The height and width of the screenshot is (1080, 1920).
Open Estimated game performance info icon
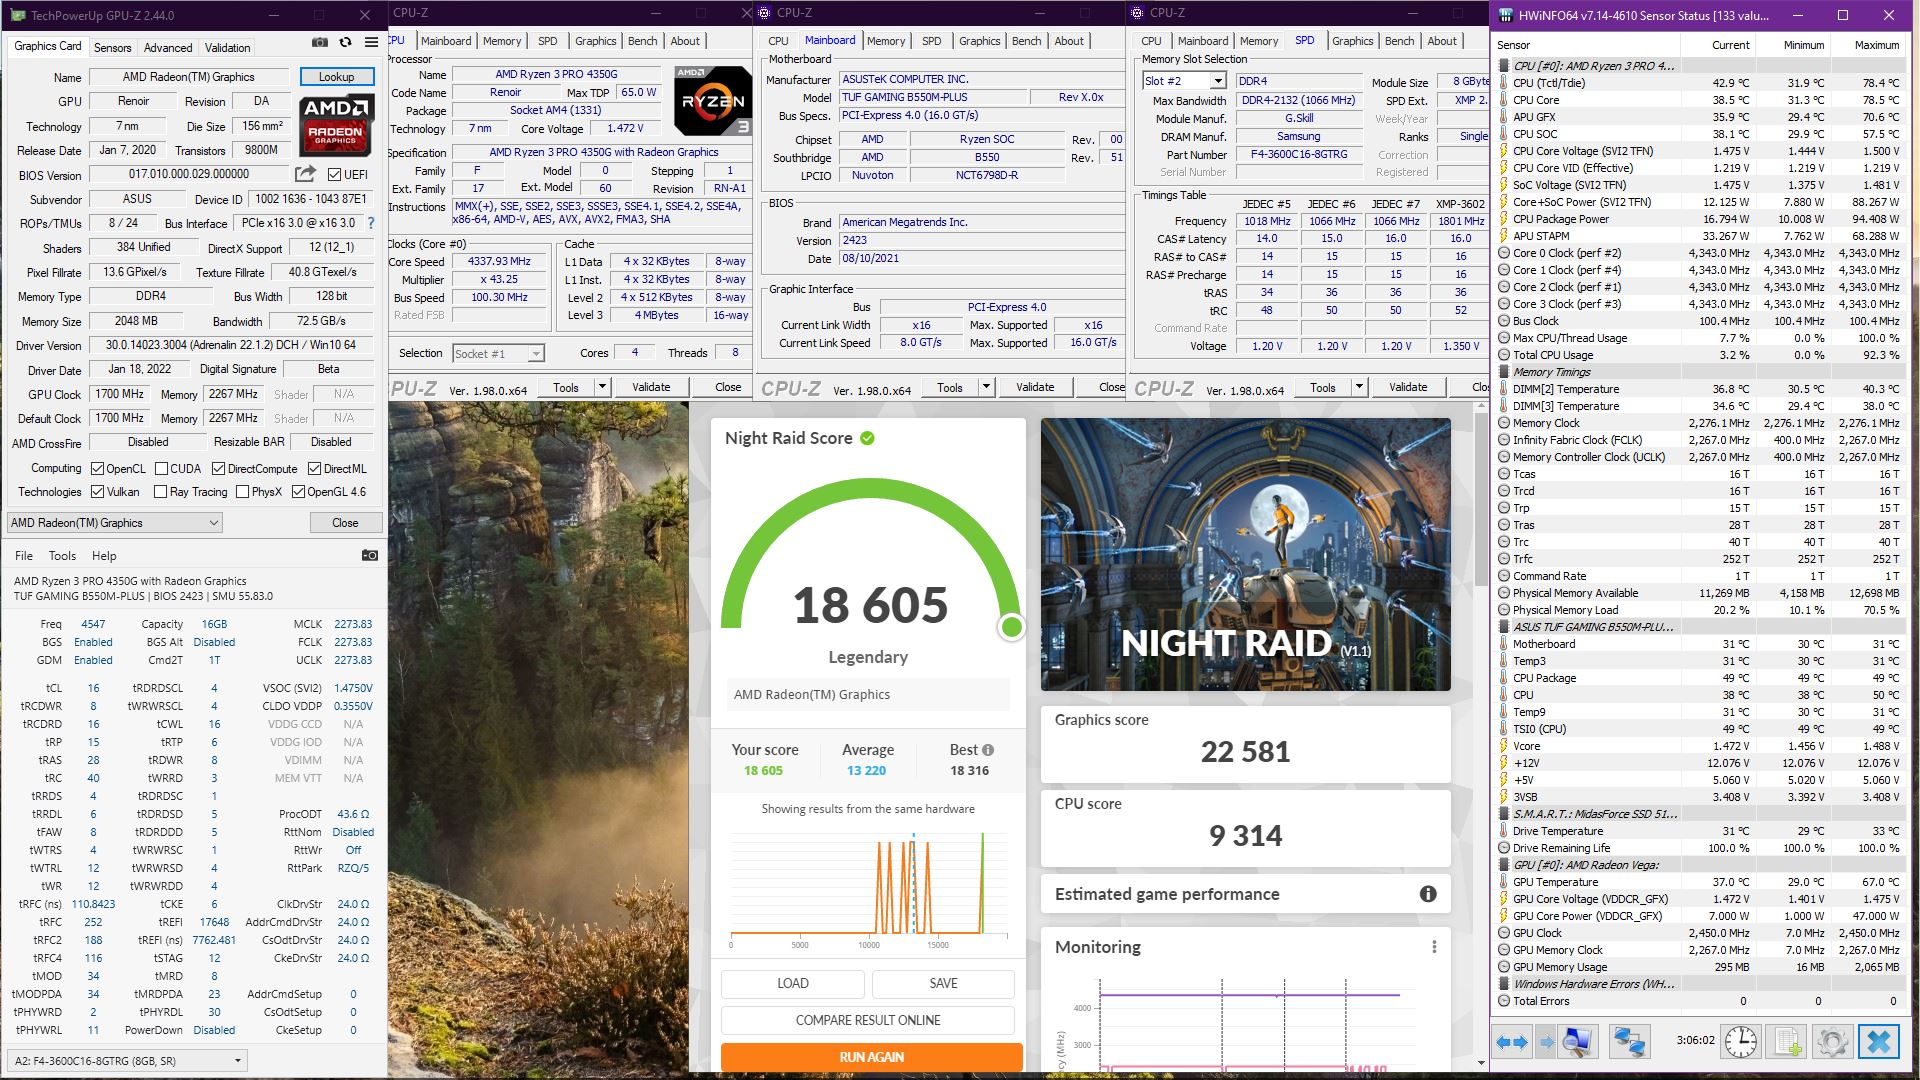1428,894
